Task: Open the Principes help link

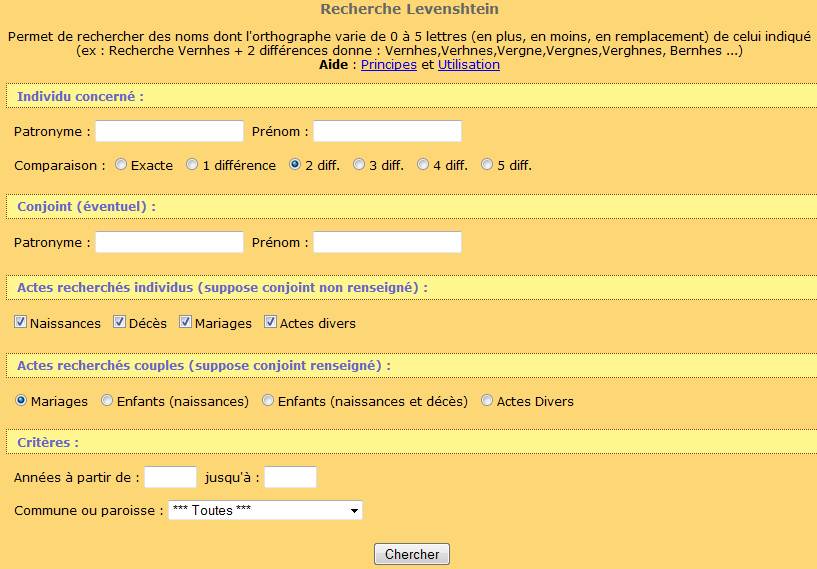Action: 389,65
